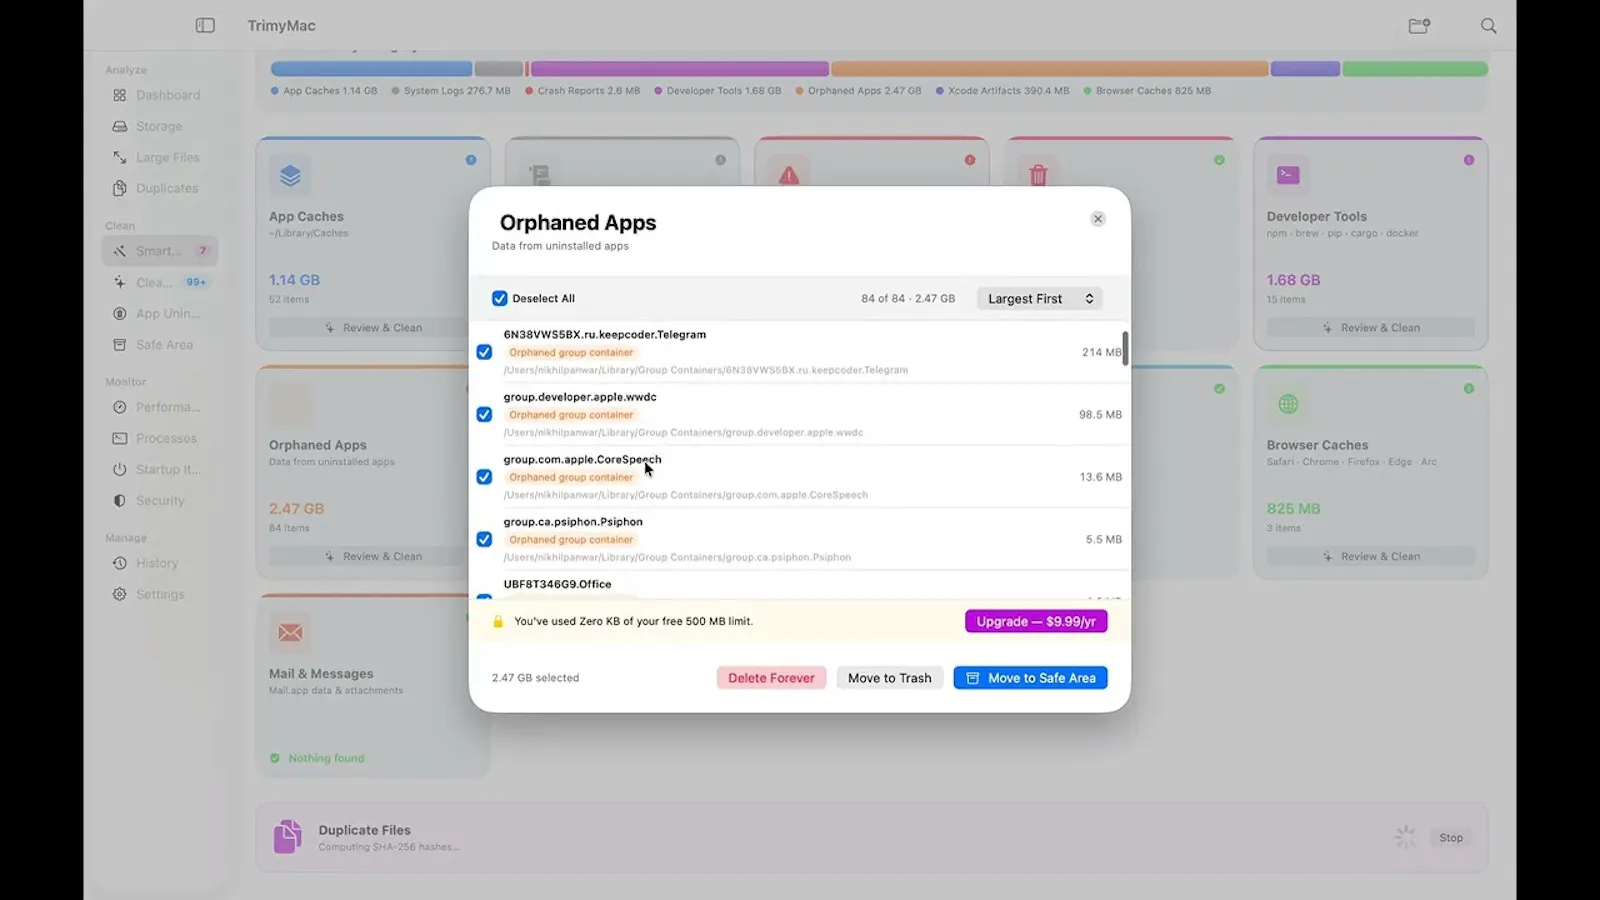This screenshot has height=900, width=1600.
Task: Open Security in the sidebar
Action: pos(160,500)
